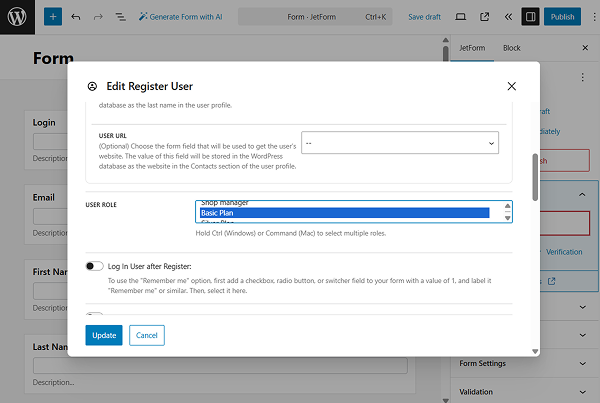Open the document overview list icon

(x=121, y=17)
